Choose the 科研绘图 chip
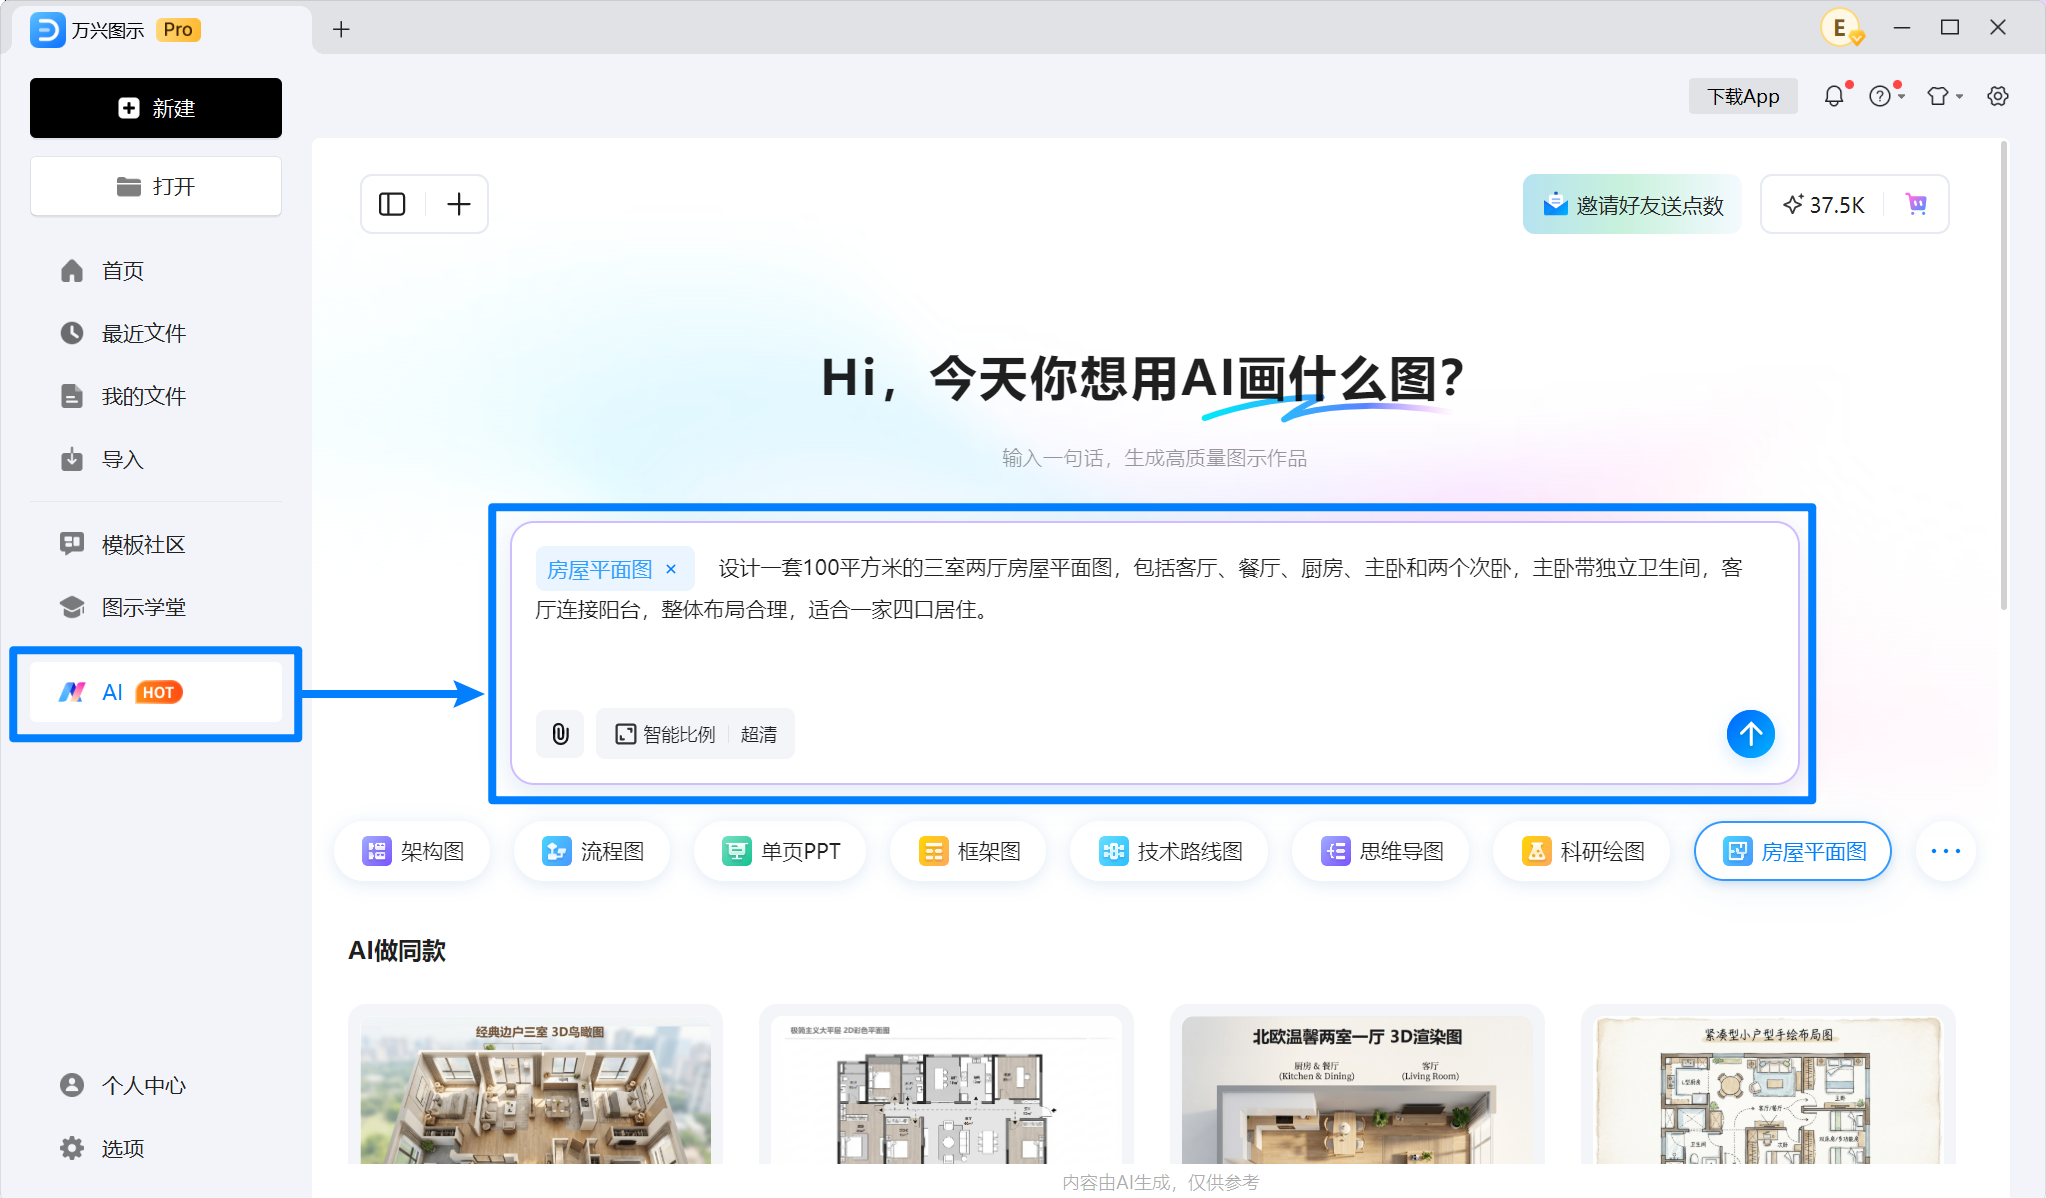The width and height of the screenshot is (2046, 1198). 1582,851
